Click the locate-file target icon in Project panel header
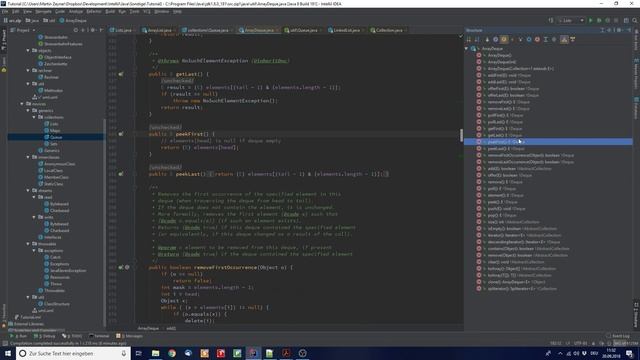The image size is (640, 360). (x=76, y=30)
